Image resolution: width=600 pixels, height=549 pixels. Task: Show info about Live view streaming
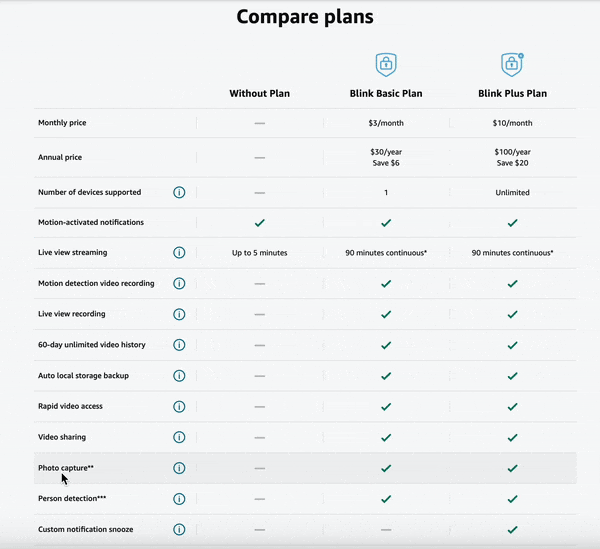(x=180, y=253)
